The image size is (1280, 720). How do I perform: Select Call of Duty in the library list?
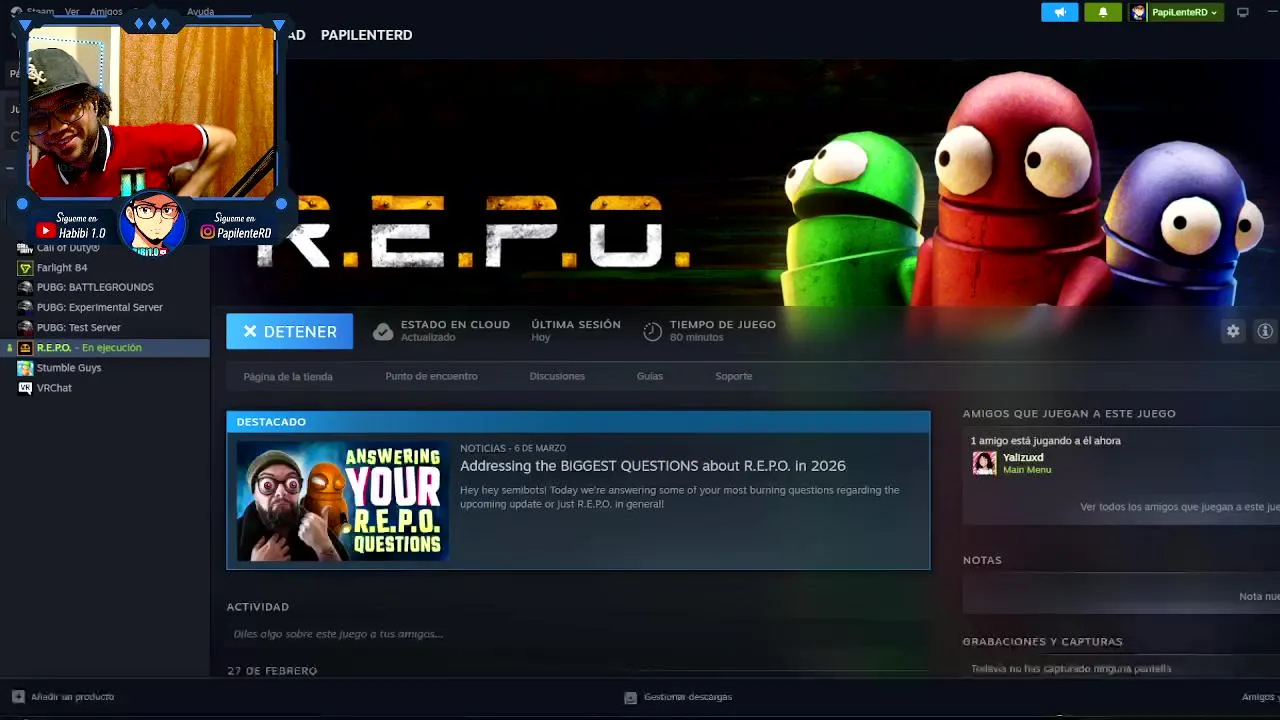(68, 247)
